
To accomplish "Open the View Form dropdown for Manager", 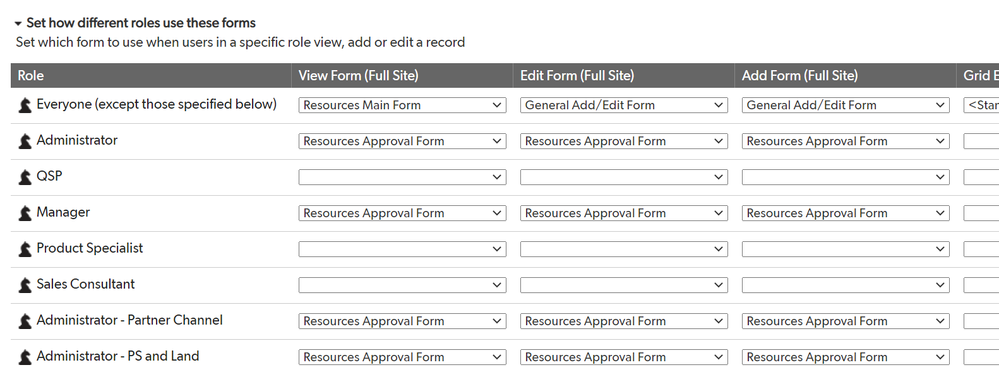I will pos(403,213).
